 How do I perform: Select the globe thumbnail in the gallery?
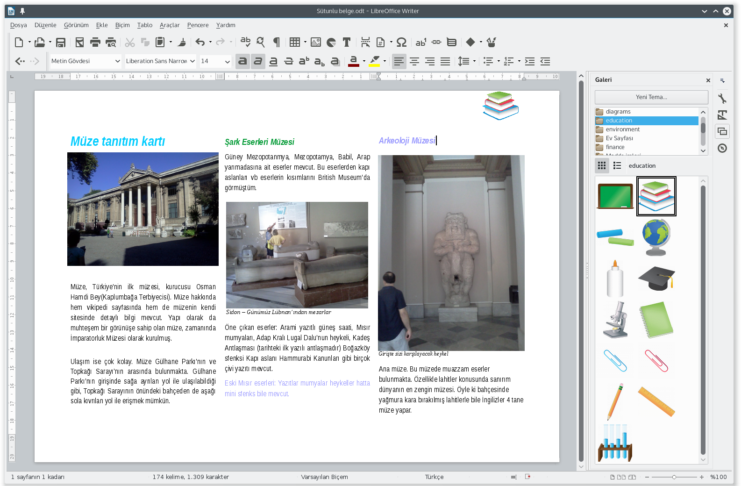(655, 236)
